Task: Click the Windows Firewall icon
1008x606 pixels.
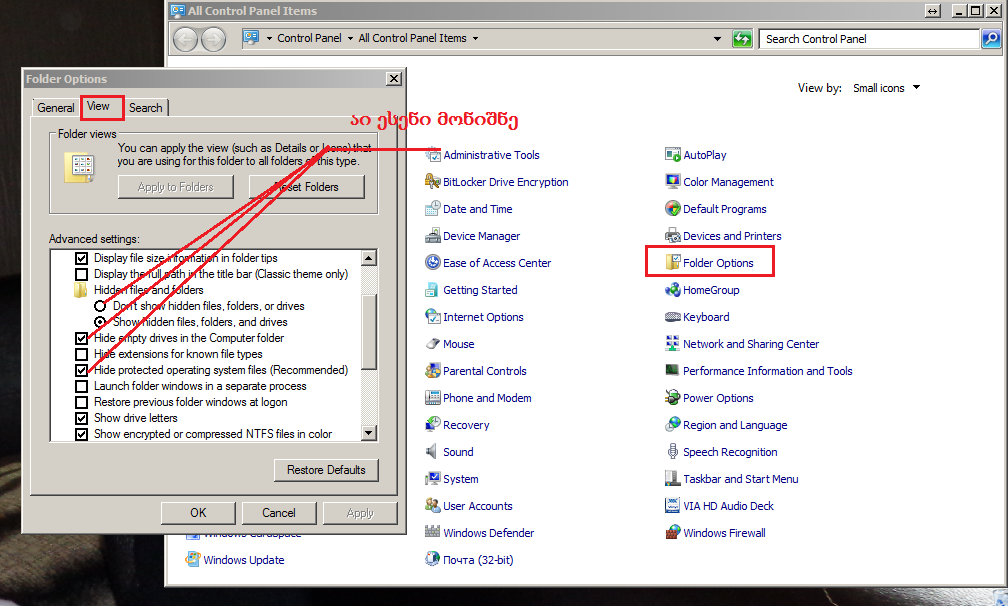Action: (672, 533)
